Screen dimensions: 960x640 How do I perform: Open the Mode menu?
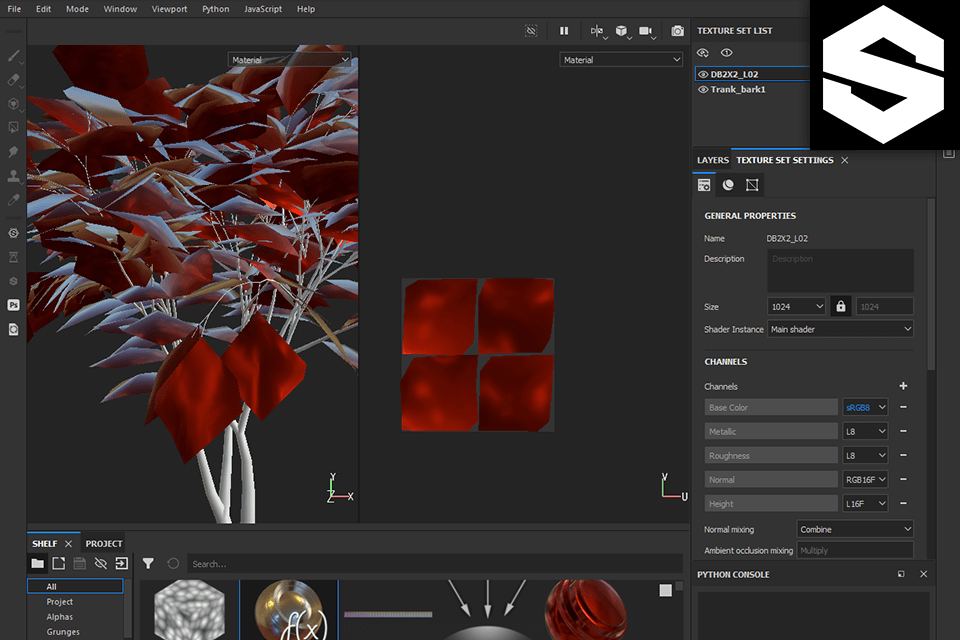77,9
